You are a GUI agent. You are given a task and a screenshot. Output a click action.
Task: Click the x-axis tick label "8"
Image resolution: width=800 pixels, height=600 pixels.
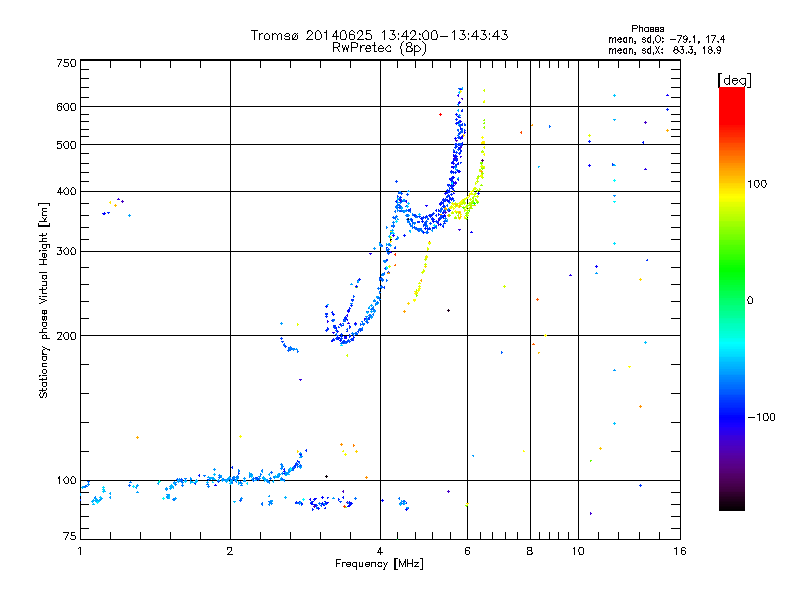(x=530, y=551)
